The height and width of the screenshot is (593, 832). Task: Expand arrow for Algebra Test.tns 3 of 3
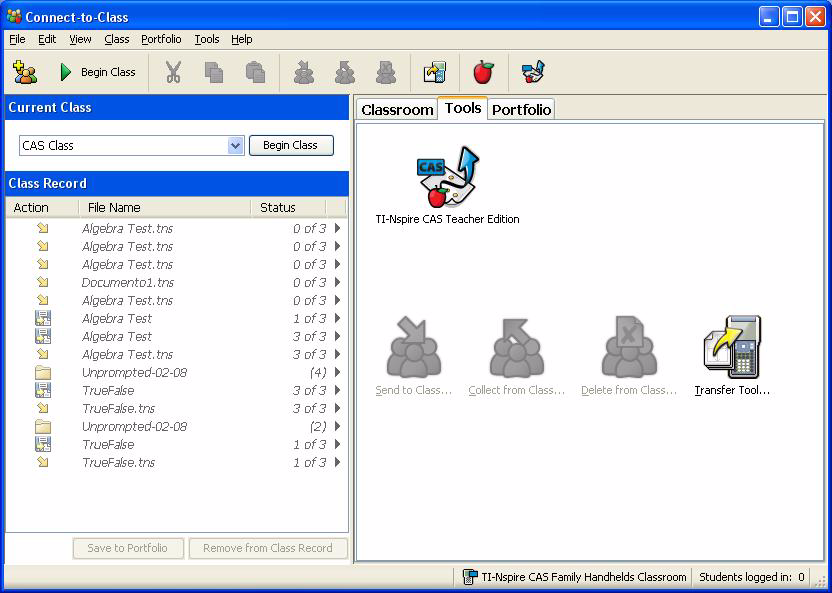click(337, 354)
